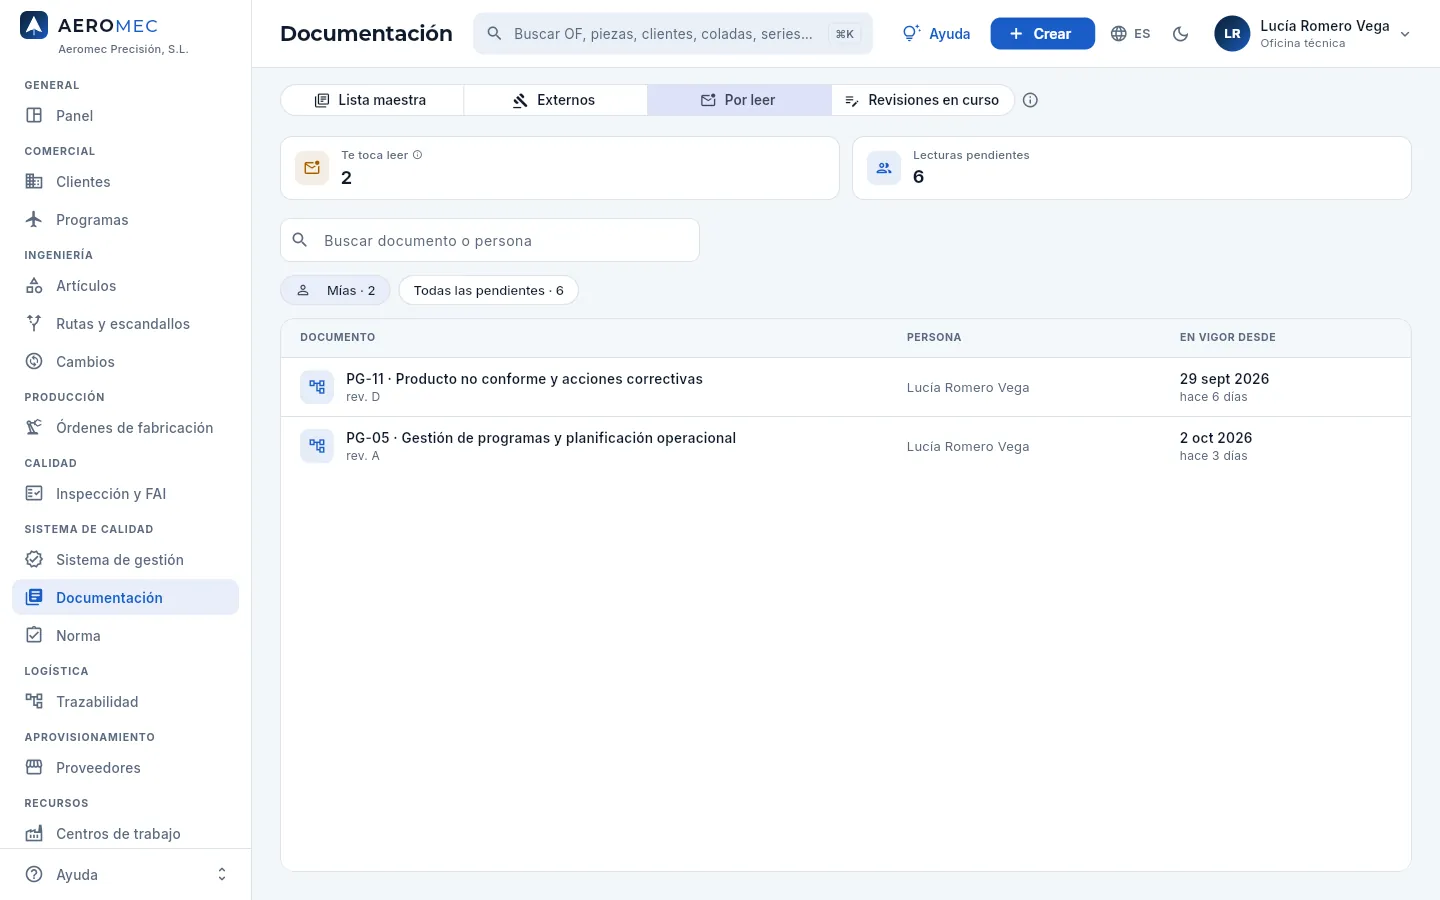This screenshot has width=1440, height=900.
Task: Open Sistema de gestión
Action: pos(125,560)
